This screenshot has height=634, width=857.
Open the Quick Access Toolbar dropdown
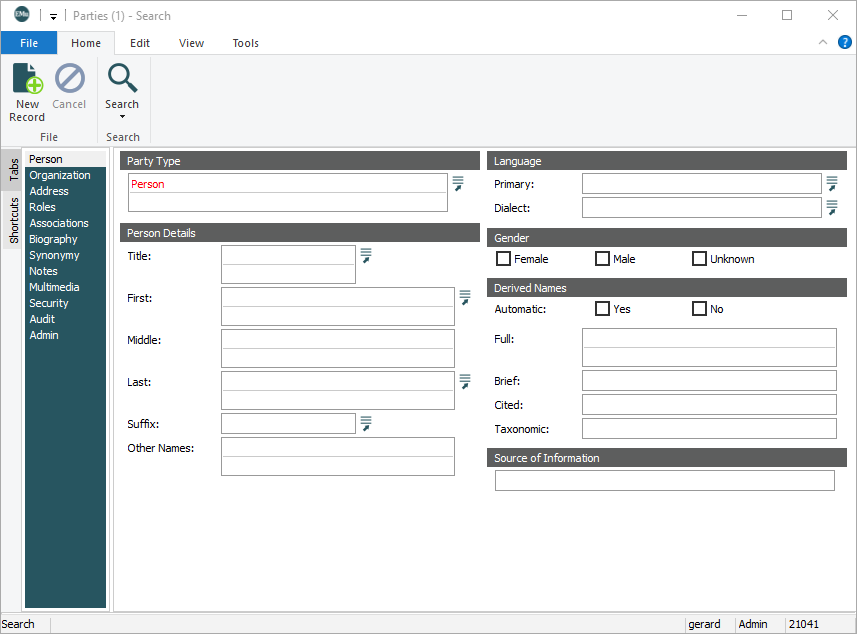tap(53, 16)
